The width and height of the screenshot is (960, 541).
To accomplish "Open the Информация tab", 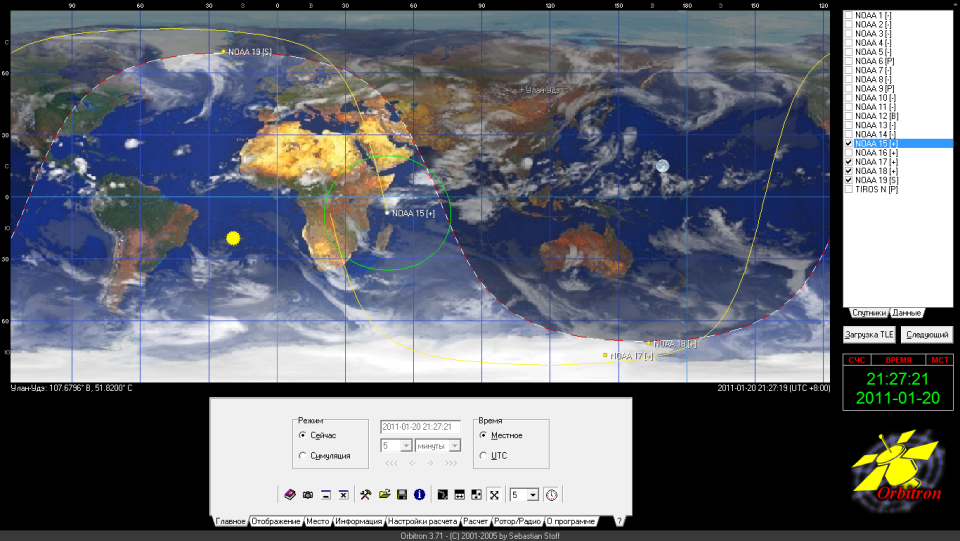I will pos(359,521).
